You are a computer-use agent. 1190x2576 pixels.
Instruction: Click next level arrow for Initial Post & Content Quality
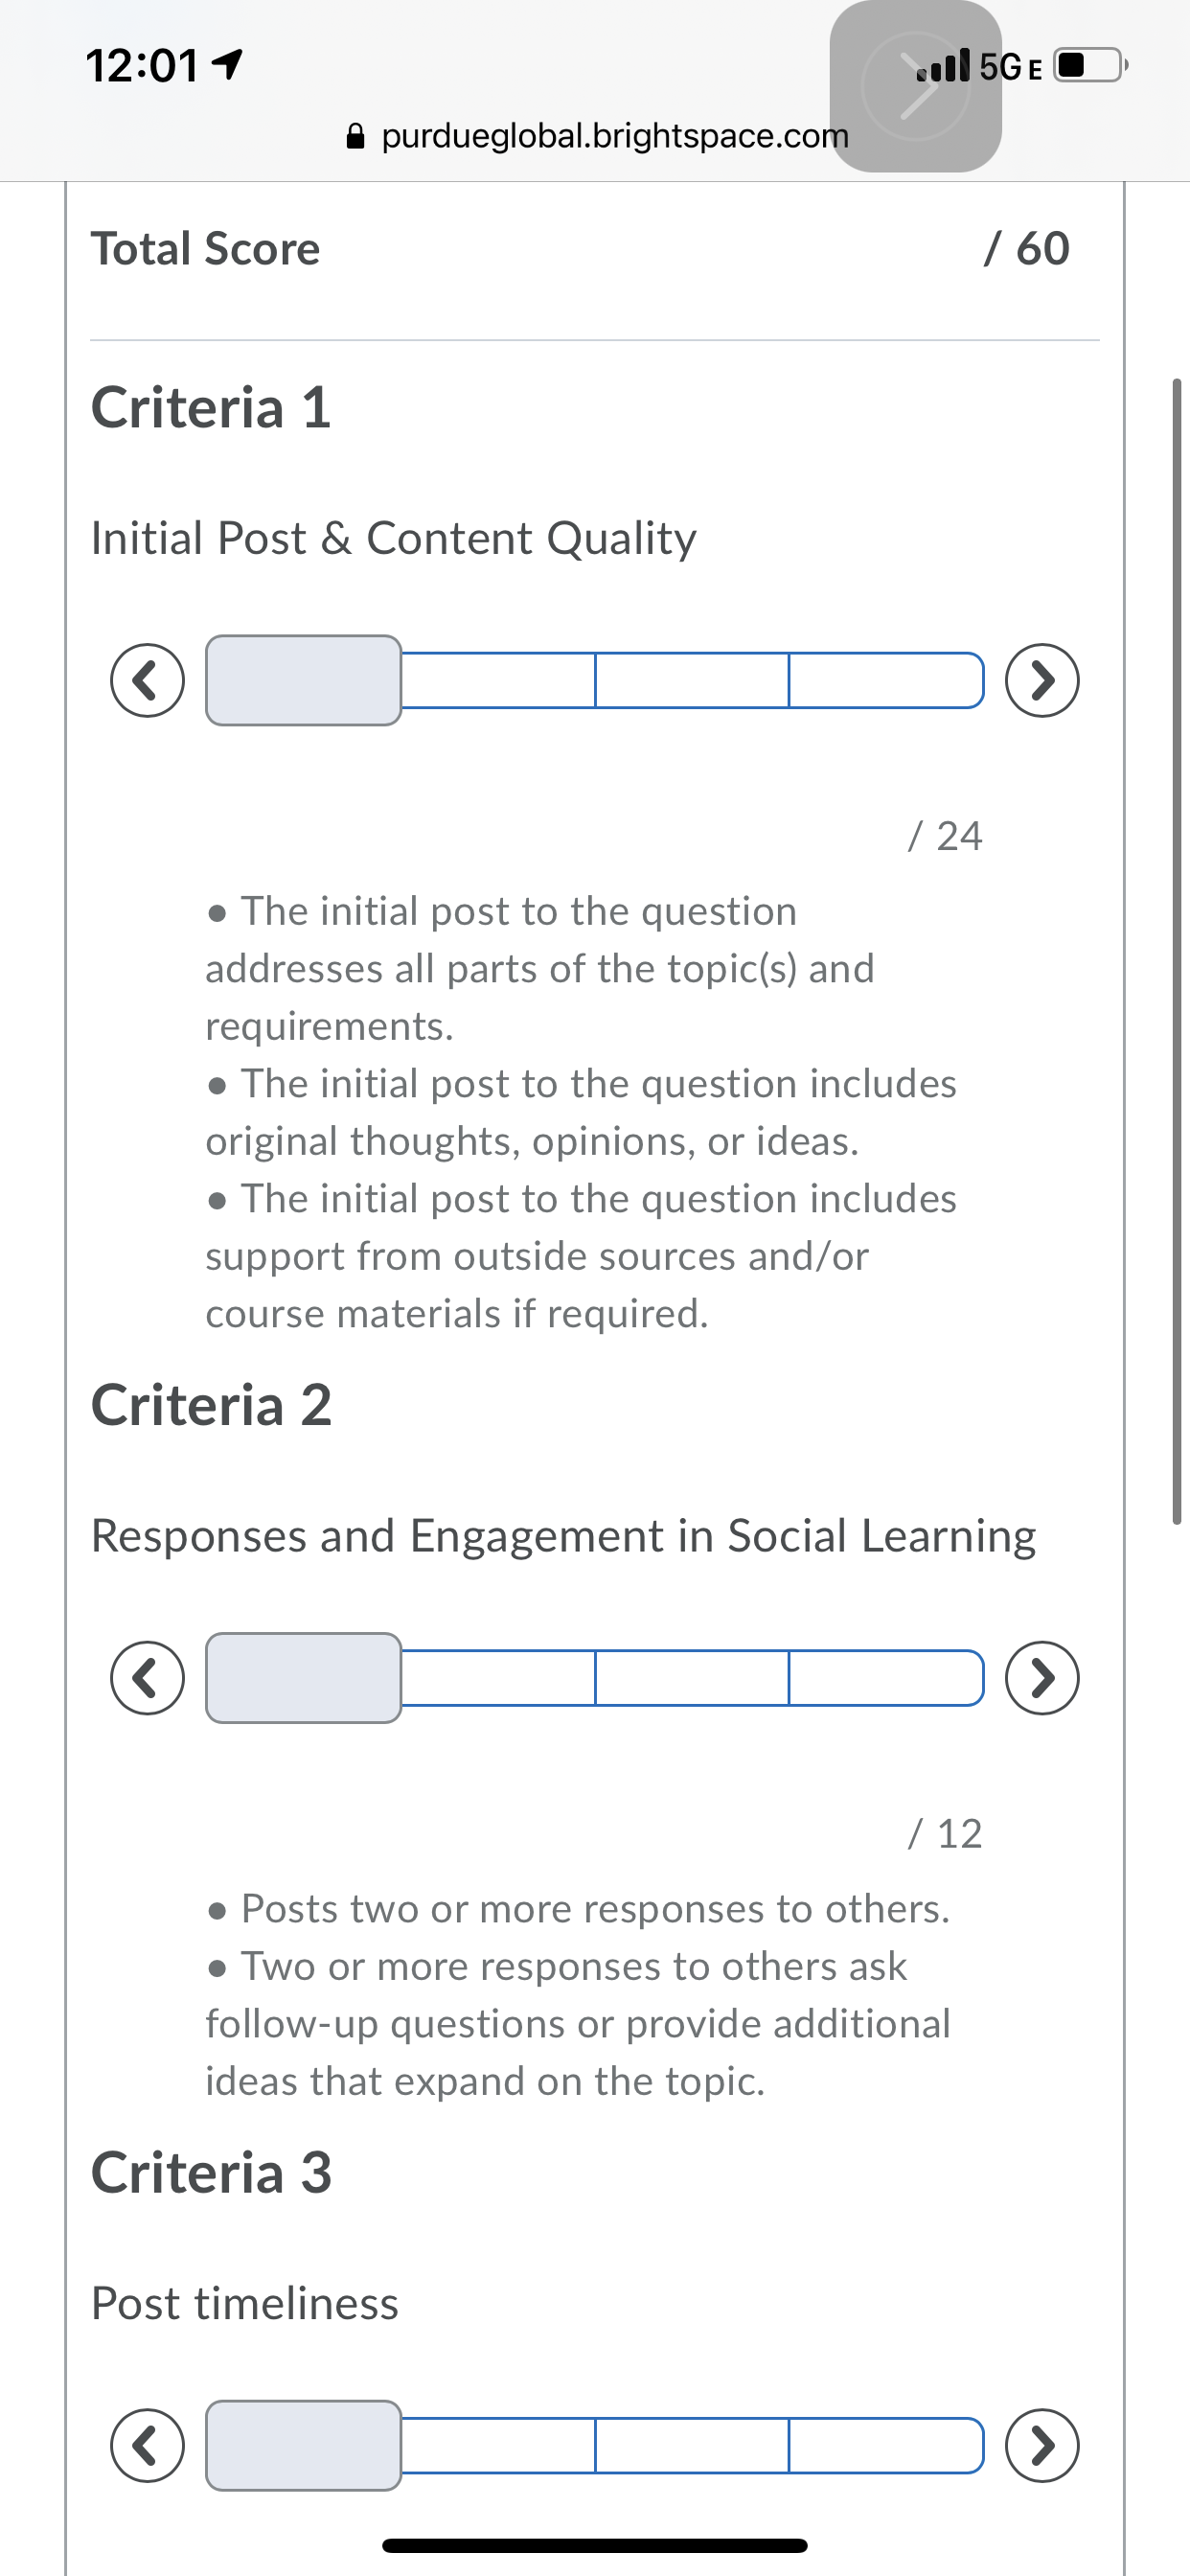point(1042,681)
